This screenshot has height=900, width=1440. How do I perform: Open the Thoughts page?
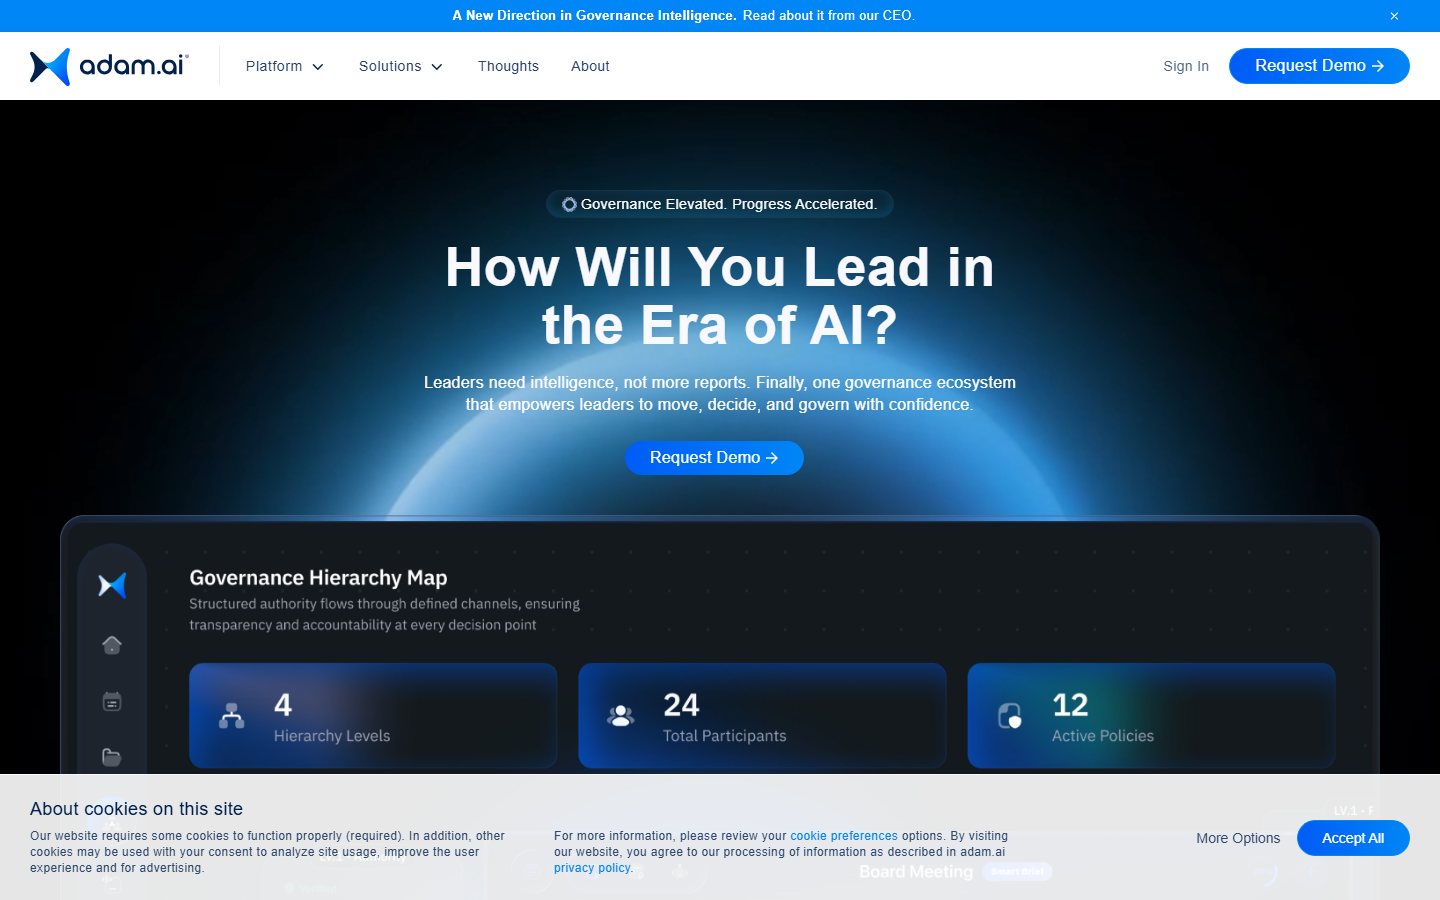click(x=508, y=66)
